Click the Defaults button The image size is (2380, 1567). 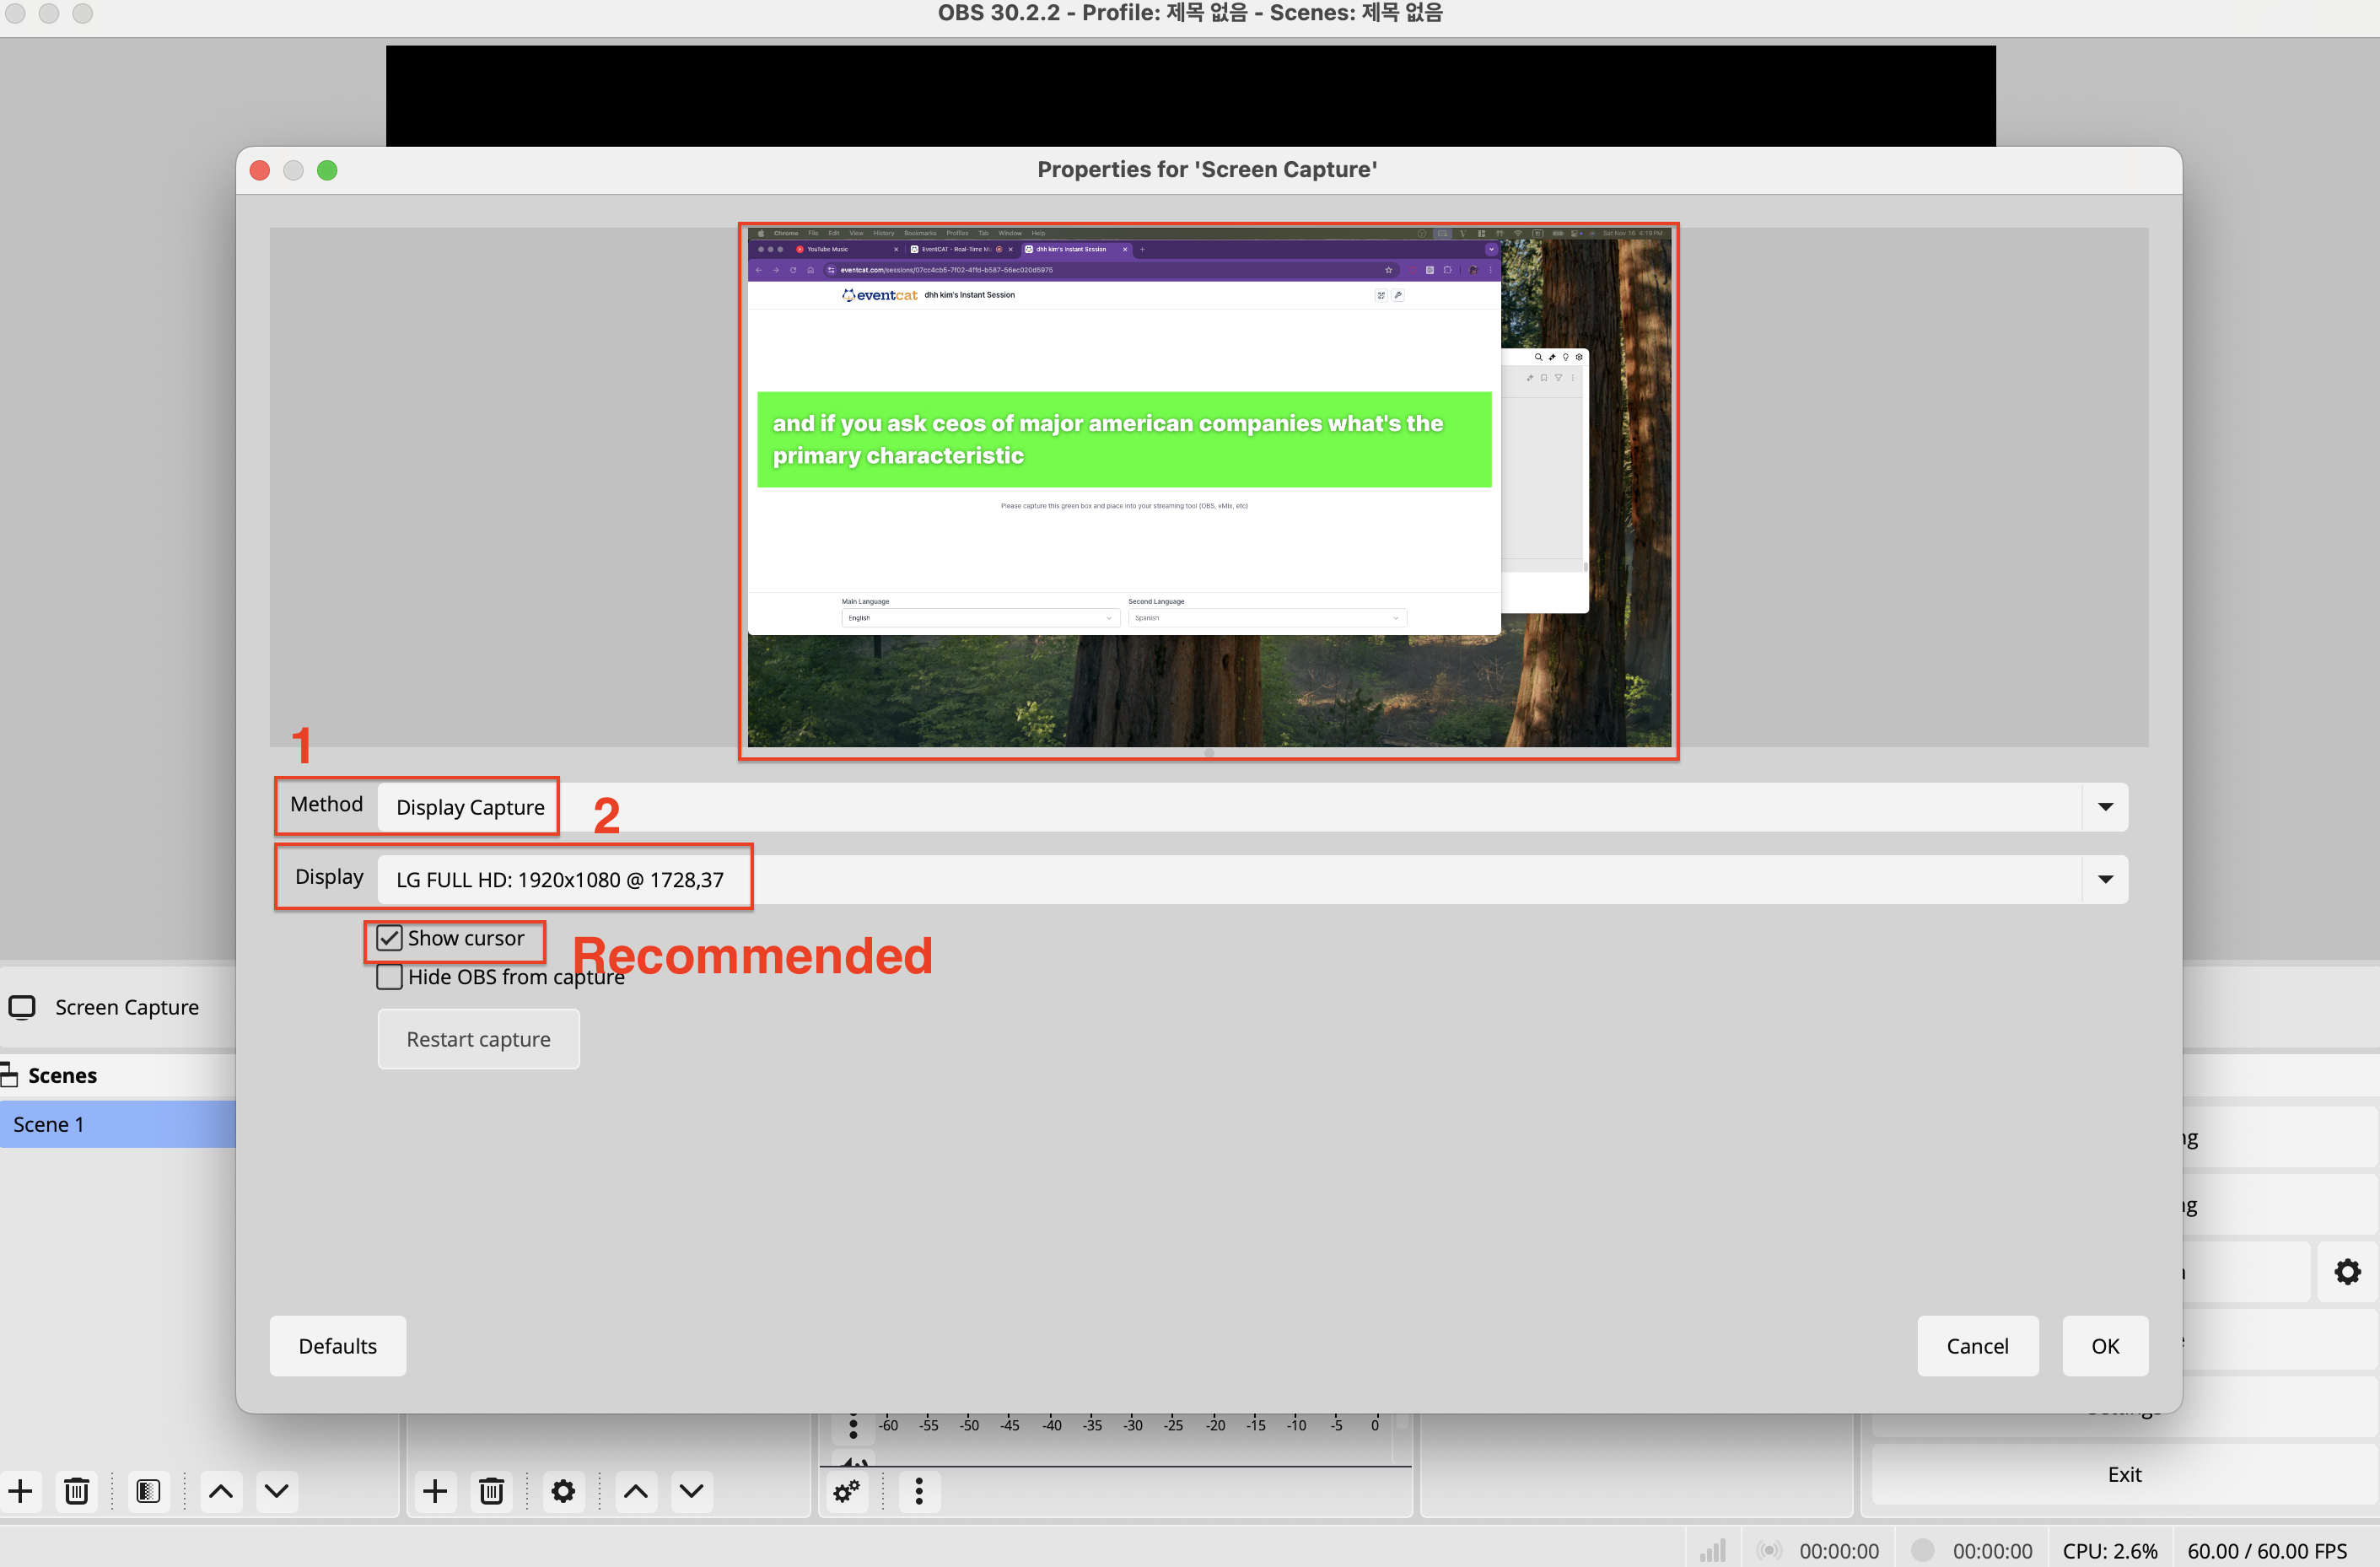click(337, 1346)
